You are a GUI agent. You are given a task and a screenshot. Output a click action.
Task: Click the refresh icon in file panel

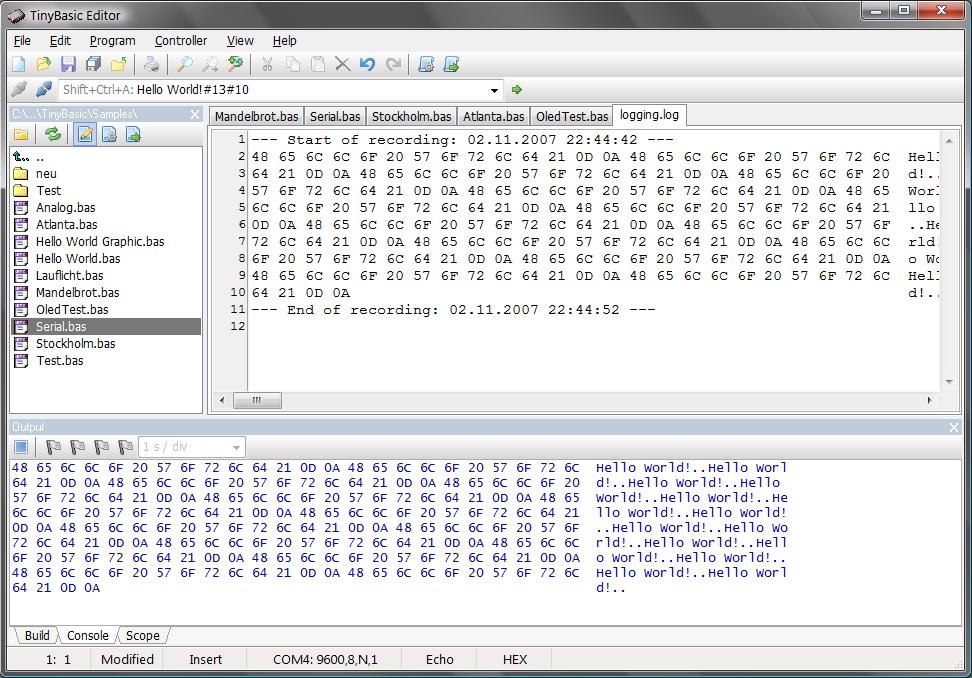pyautogui.click(x=53, y=135)
